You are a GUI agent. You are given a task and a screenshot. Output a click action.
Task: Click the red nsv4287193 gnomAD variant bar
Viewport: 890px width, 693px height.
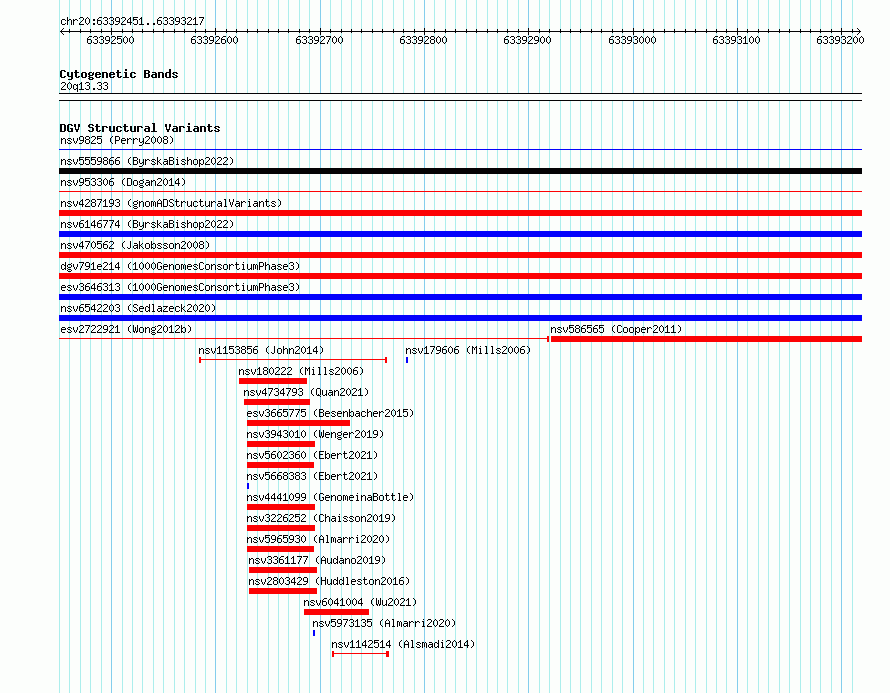(460, 213)
